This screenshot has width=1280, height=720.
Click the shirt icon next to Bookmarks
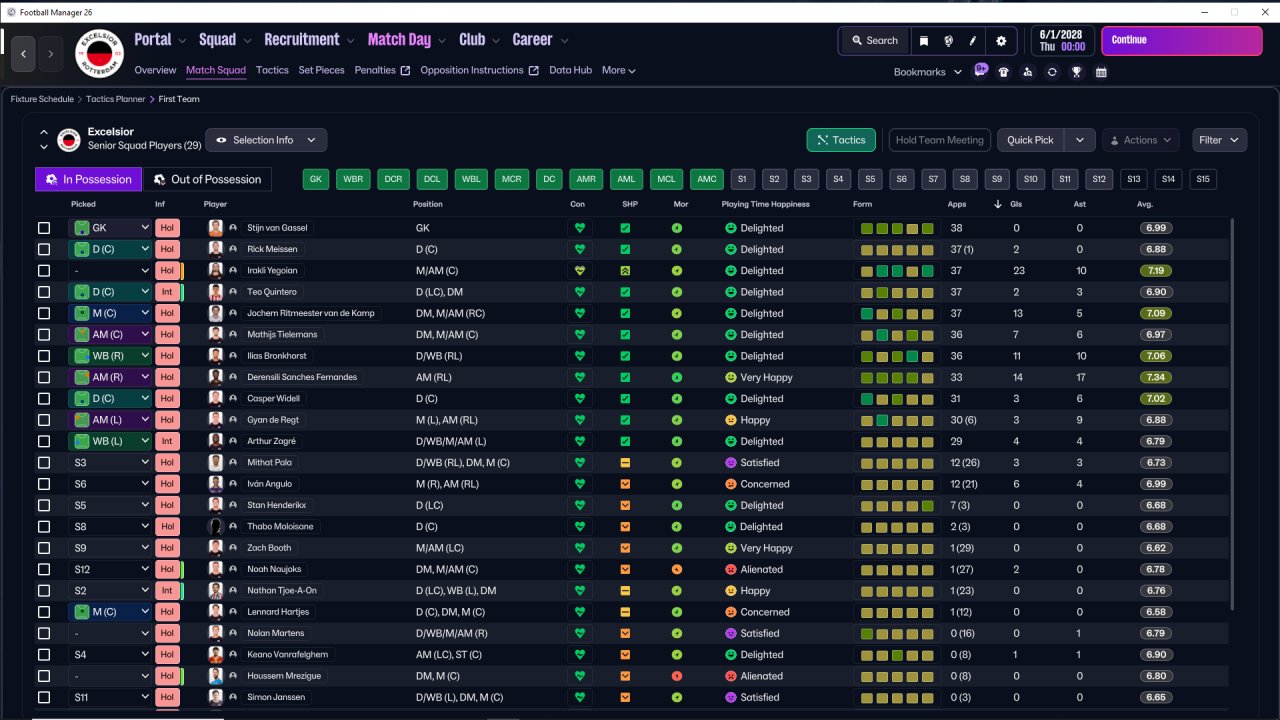[1004, 72]
